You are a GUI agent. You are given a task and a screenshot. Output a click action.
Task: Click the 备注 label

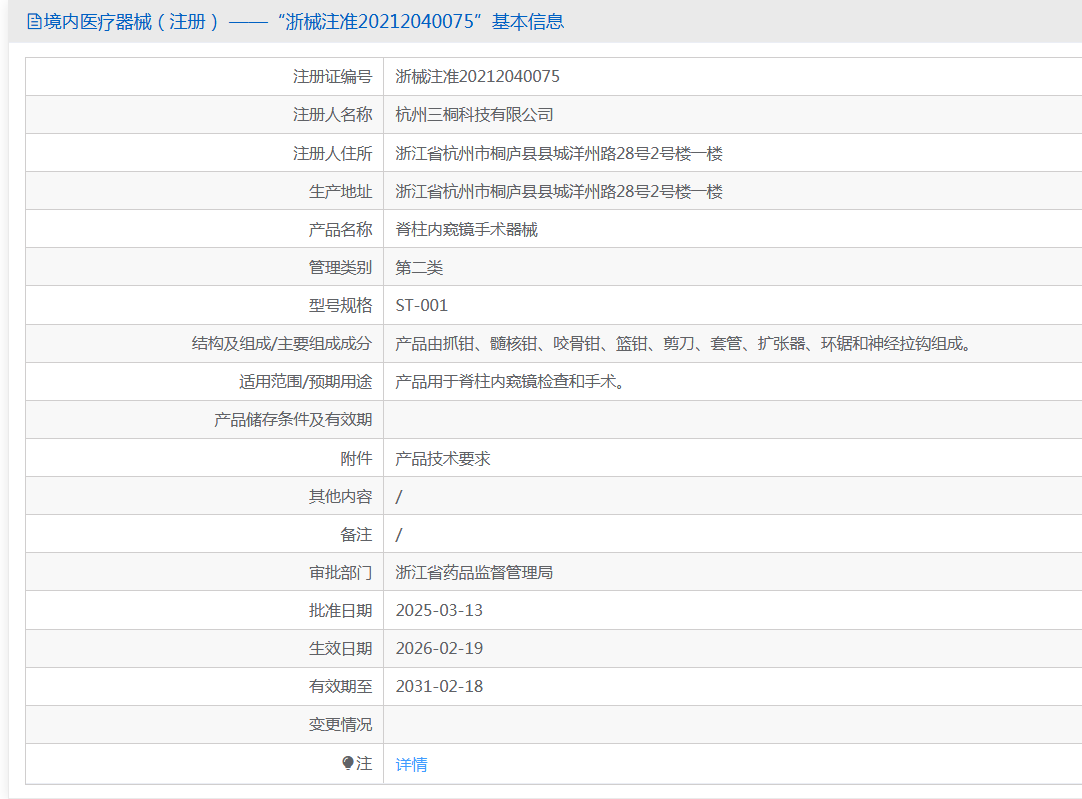click(356, 534)
